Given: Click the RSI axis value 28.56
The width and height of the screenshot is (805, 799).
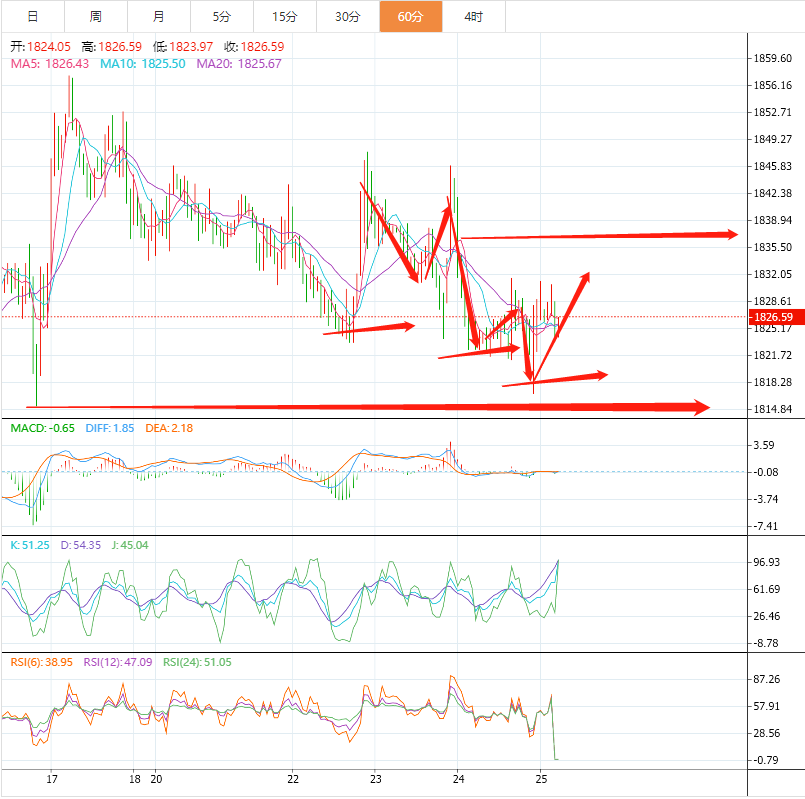Looking at the screenshot, I should pos(766,733).
